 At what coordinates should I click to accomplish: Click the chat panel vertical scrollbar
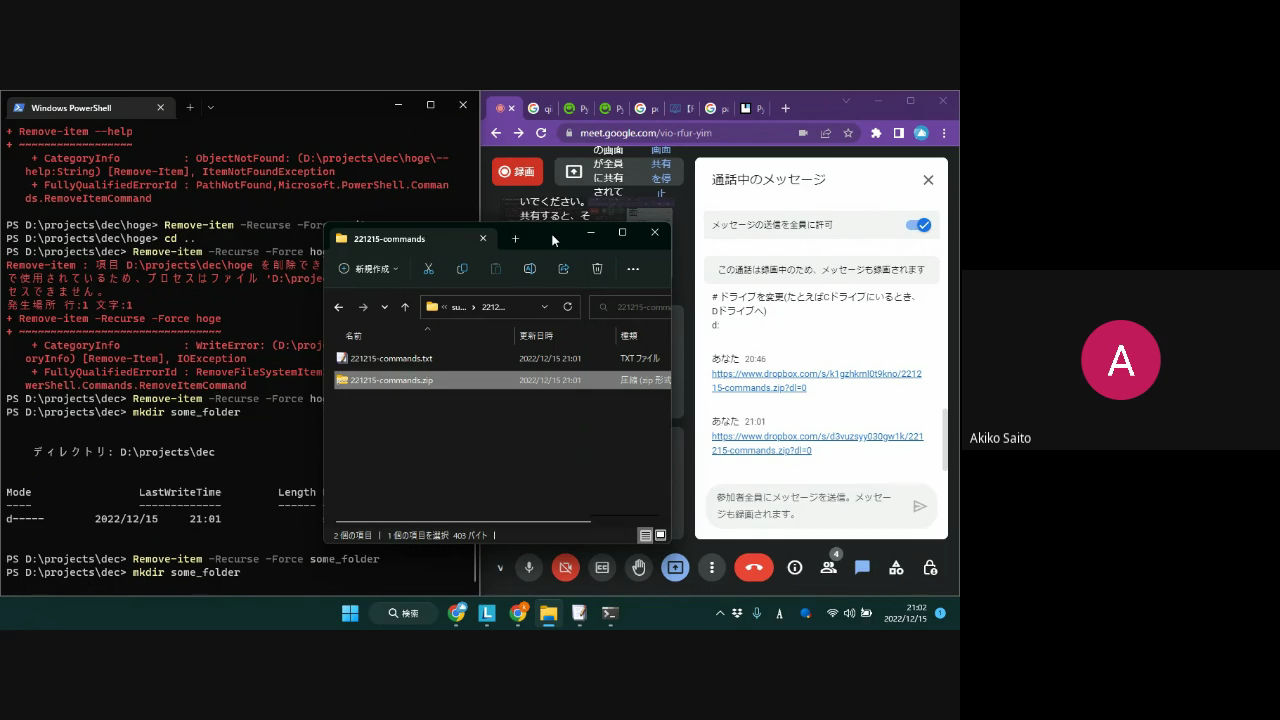tap(944, 440)
